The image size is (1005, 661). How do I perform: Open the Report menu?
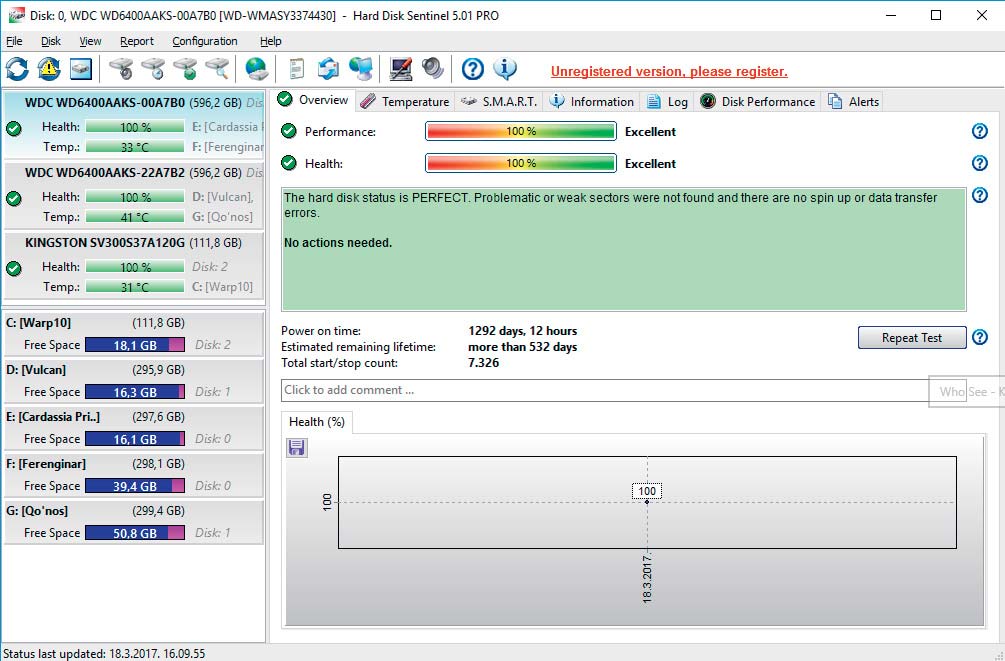click(x=137, y=41)
